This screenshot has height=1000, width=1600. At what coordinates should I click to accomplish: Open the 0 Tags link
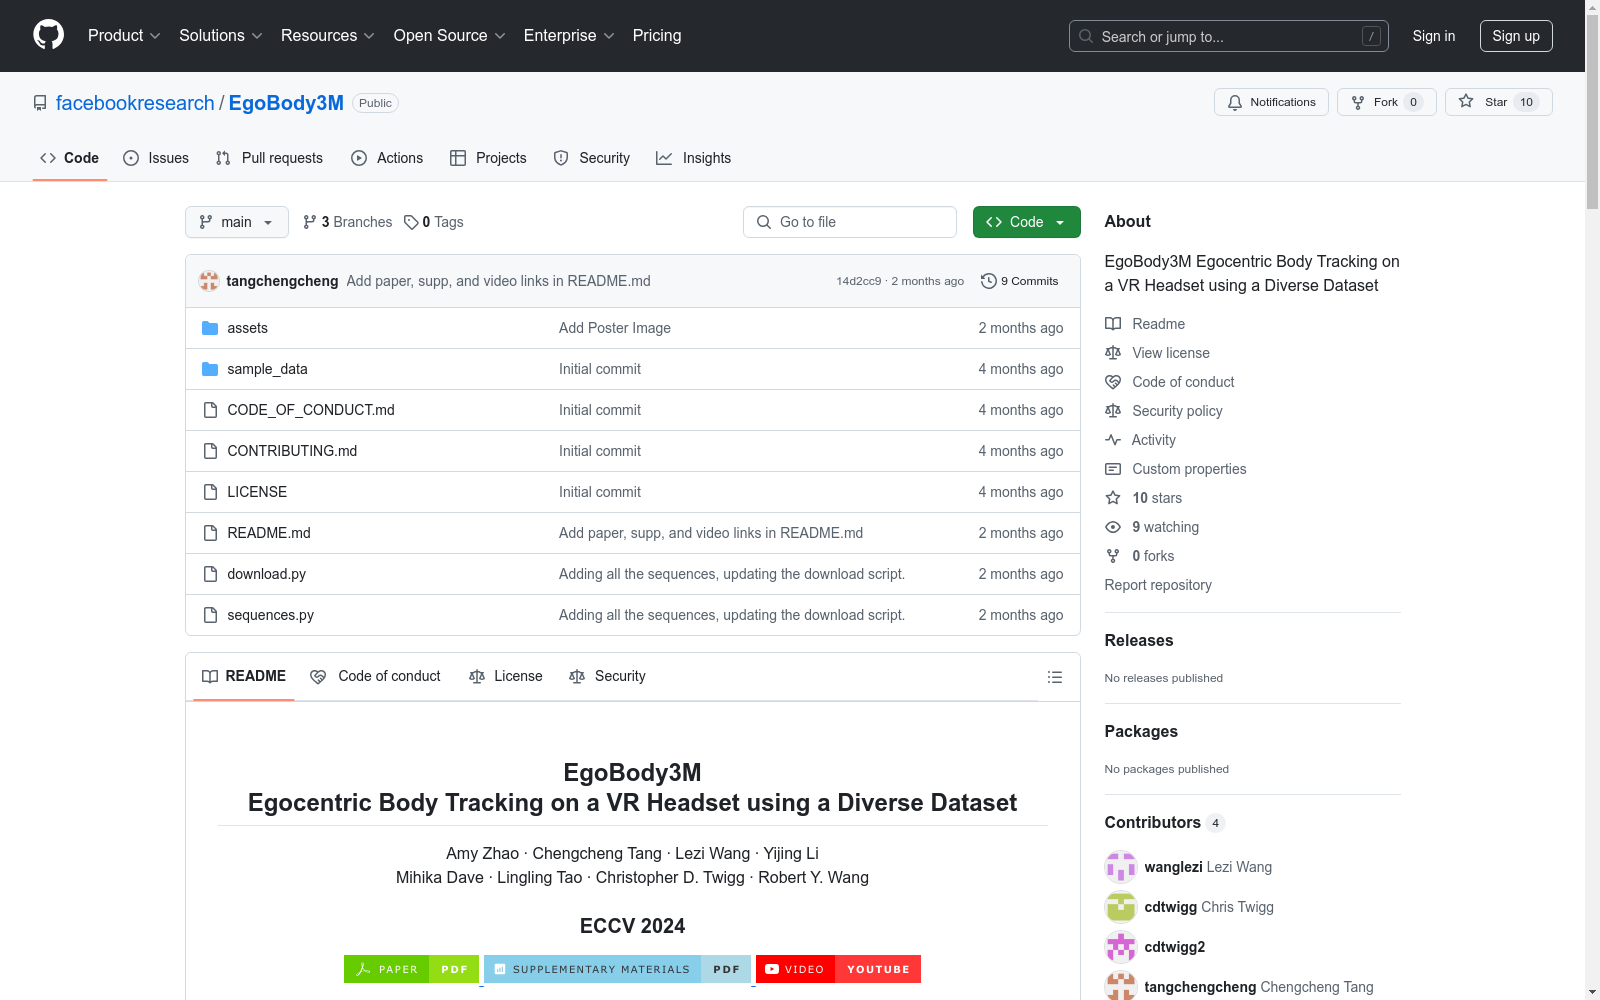point(434,222)
